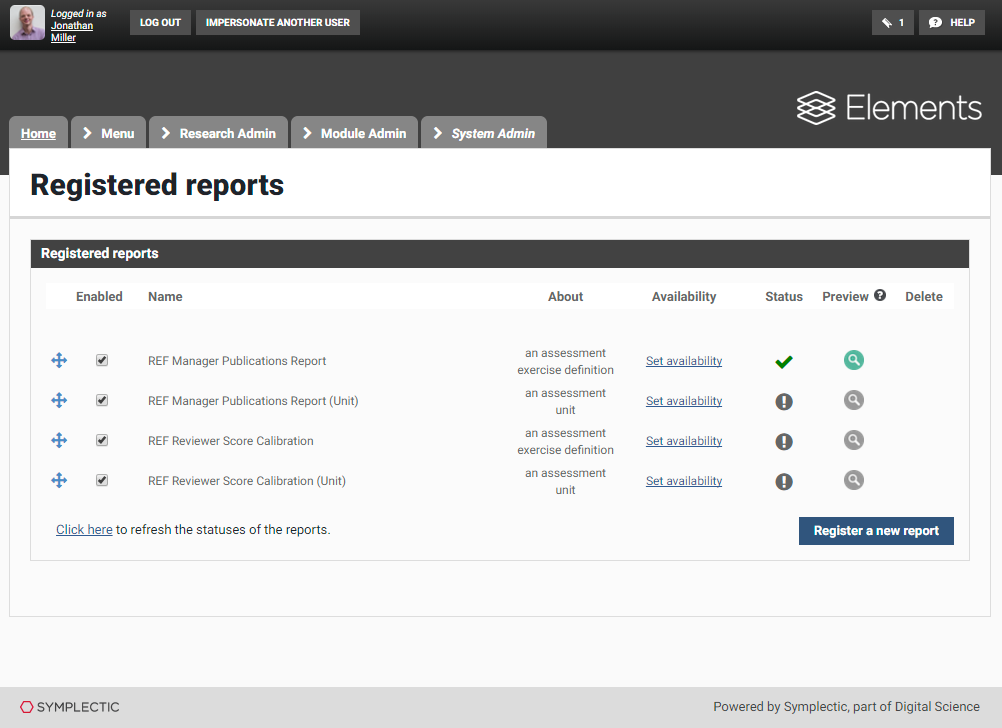This screenshot has width=1002, height=728.
Task: Toggle Enabled for REF Reviewer Score Calibration (Unit)
Action: (102, 480)
